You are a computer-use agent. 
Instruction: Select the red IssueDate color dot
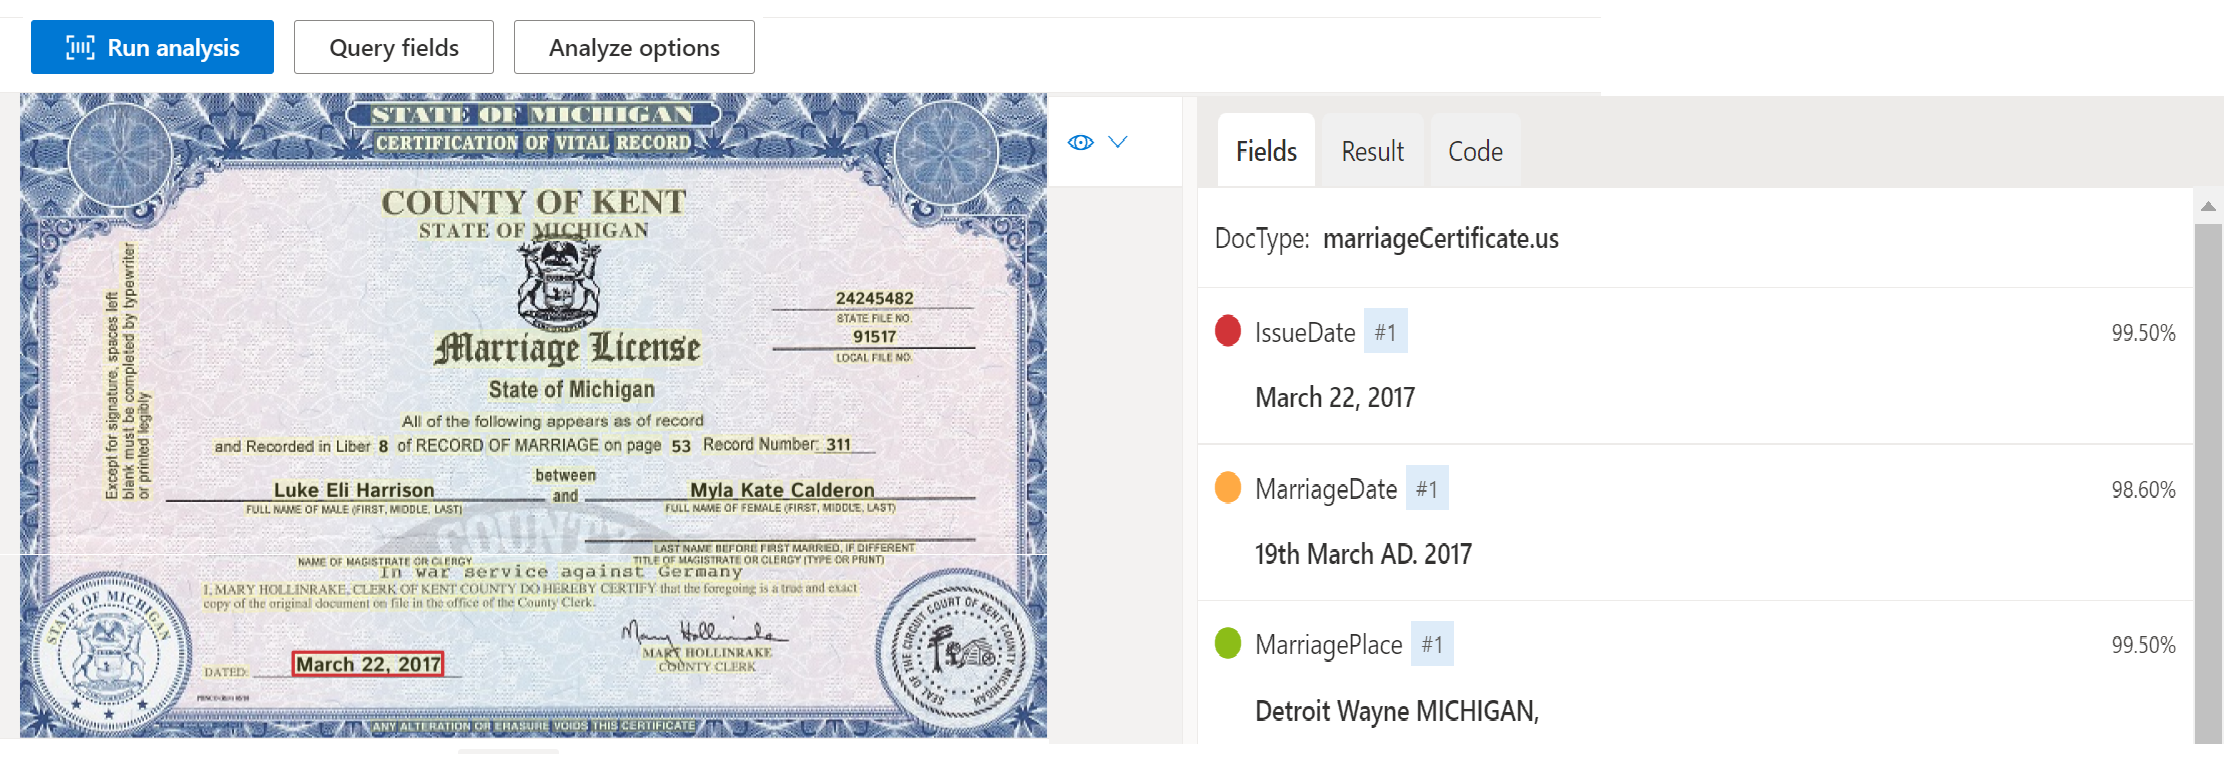point(1228,331)
